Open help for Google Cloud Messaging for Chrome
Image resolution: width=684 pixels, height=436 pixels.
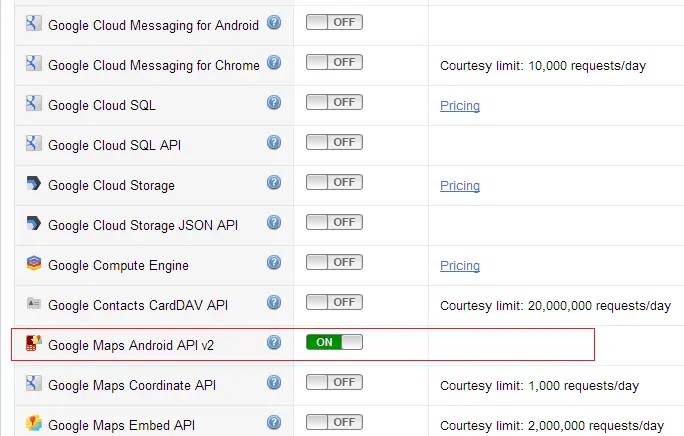274,62
